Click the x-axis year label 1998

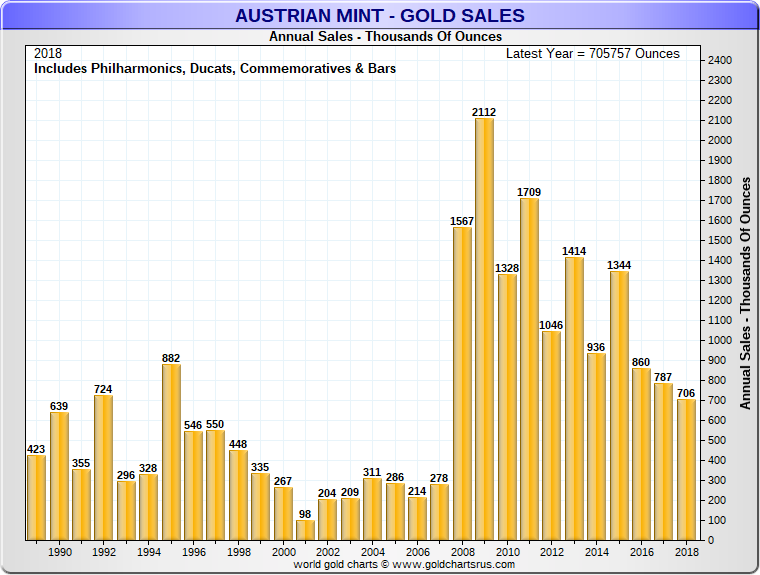point(239,552)
